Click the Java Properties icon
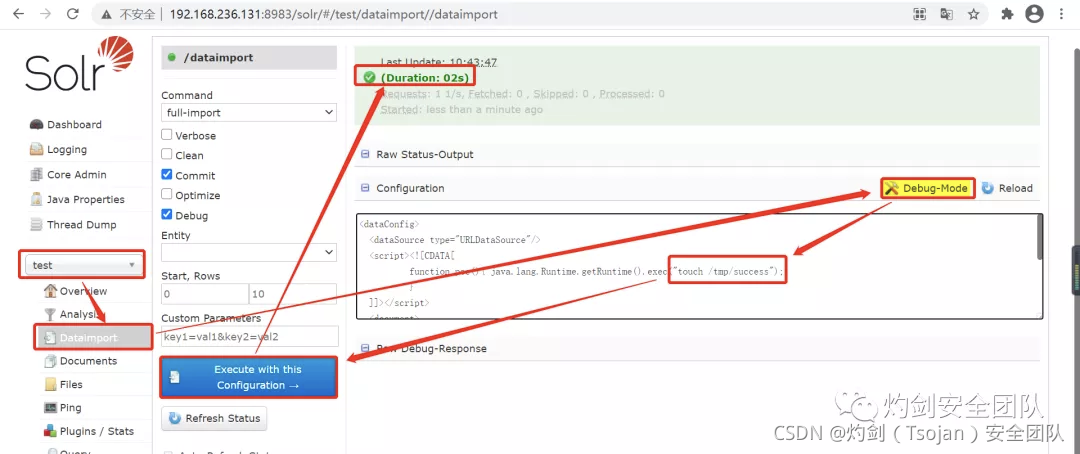 37,200
